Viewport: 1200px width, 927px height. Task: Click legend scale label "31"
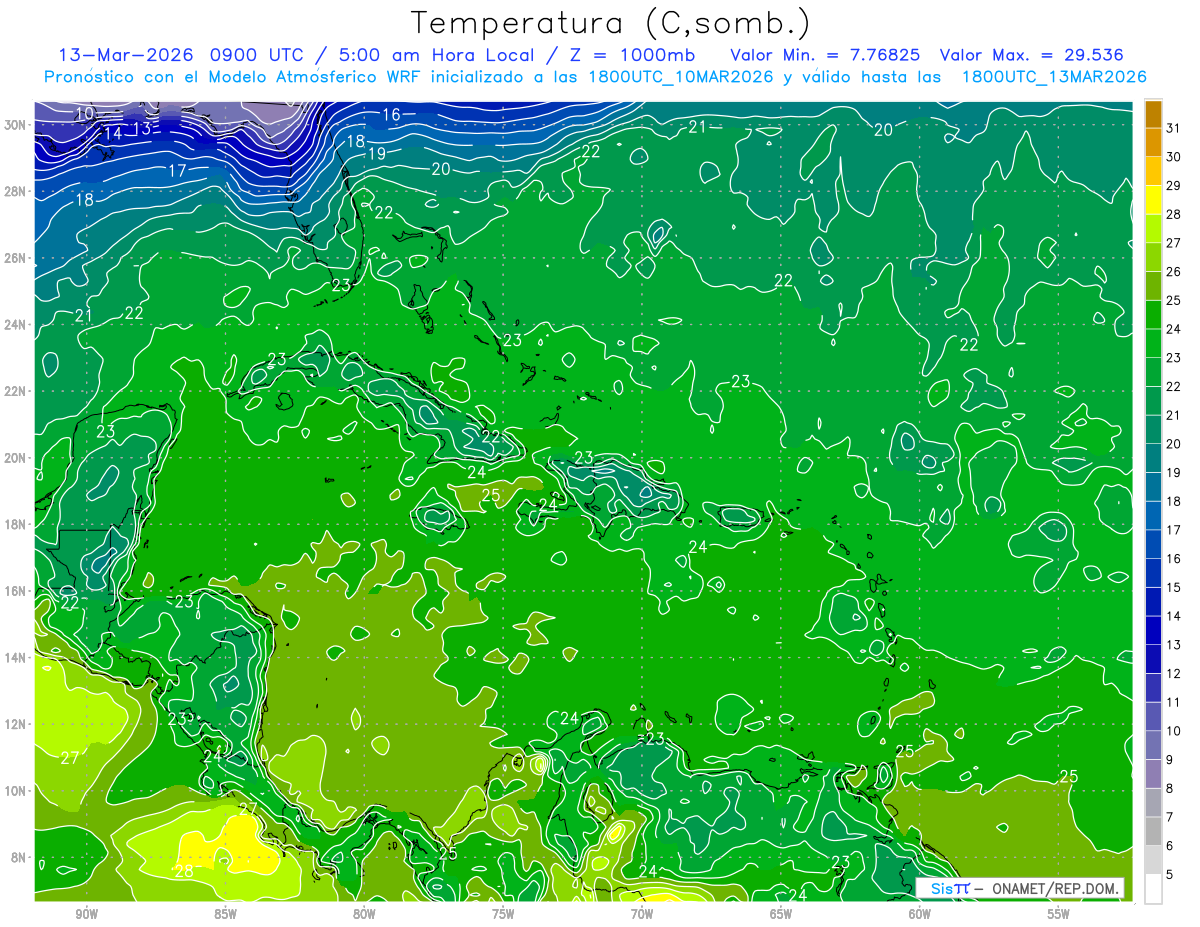coord(1174,128)
